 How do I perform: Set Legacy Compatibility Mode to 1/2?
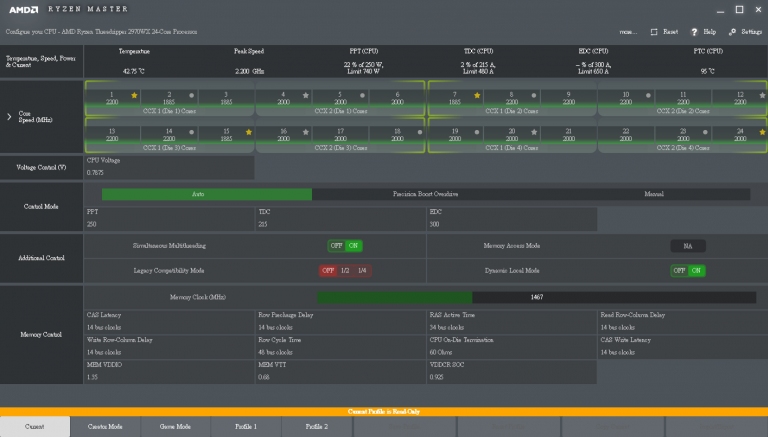click(x=345, y=270)
